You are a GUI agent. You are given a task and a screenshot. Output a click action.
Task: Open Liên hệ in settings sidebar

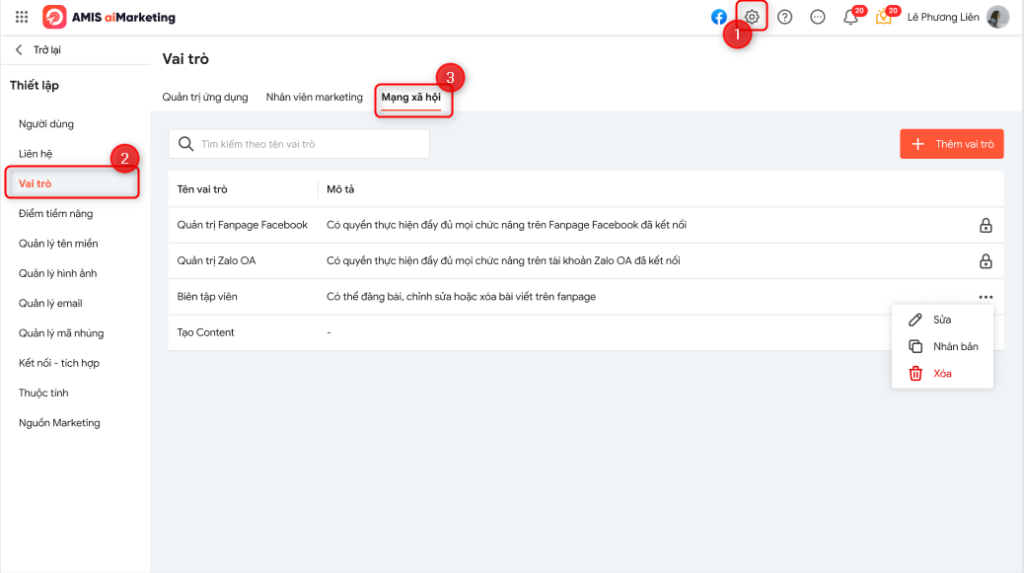coord(35,154)
